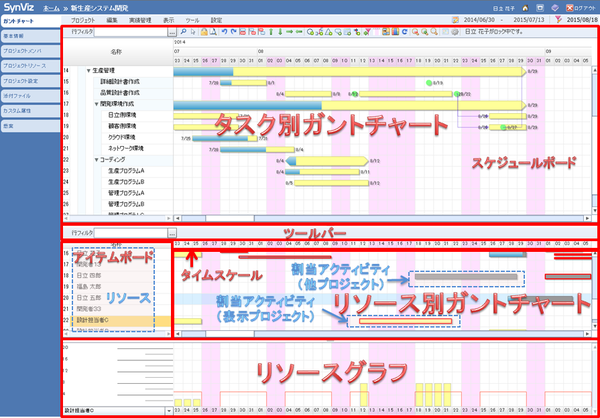Click the コーディング summary Gantt bar
The height and width of the screenshot is (418, 600).
pyautogui.click(x=327, y=161)
